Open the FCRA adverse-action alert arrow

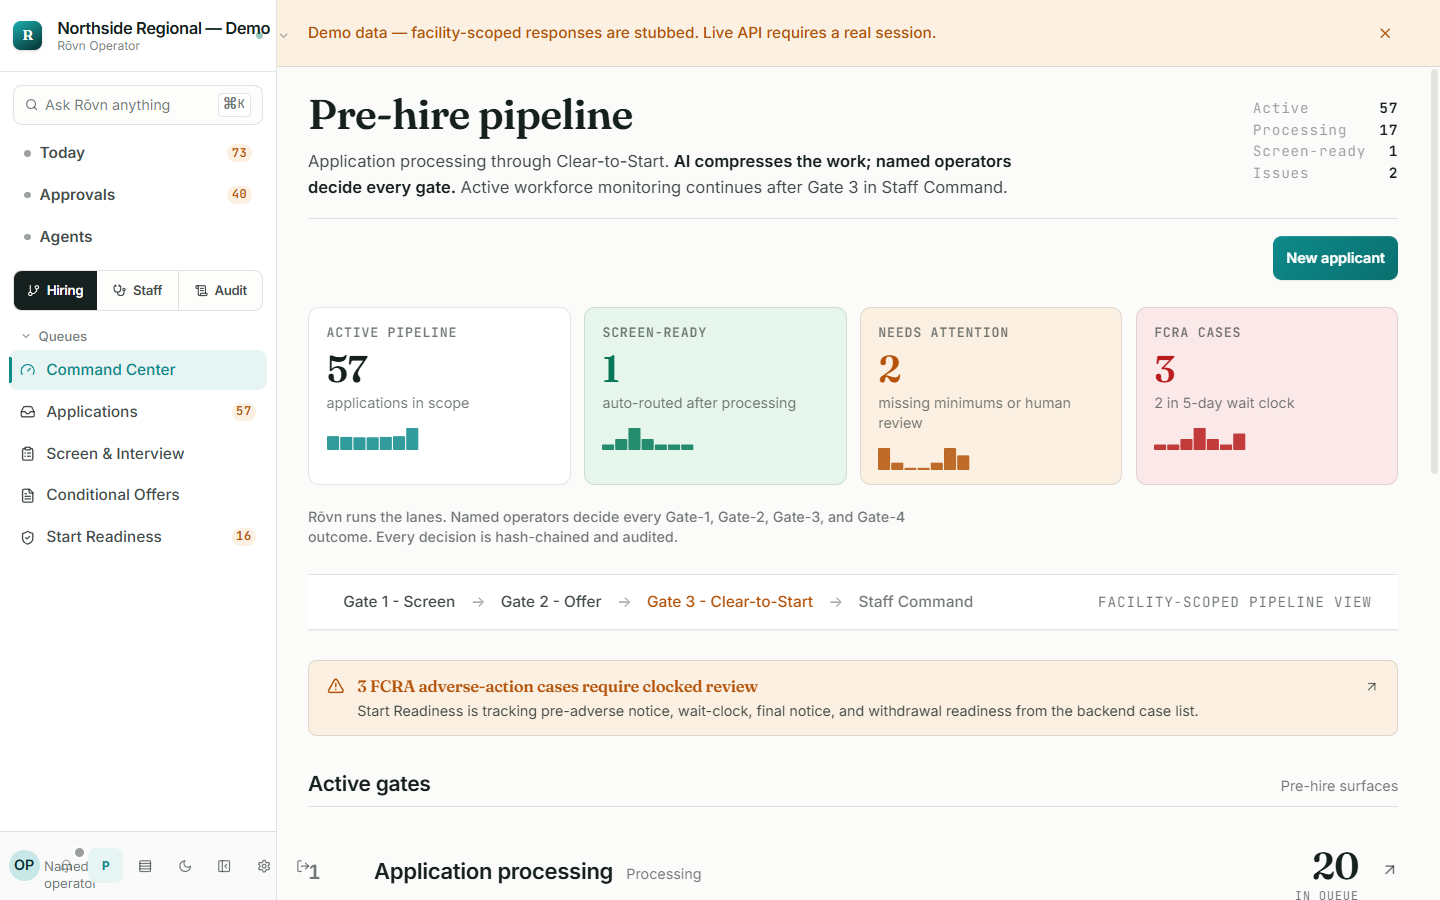1372,686
